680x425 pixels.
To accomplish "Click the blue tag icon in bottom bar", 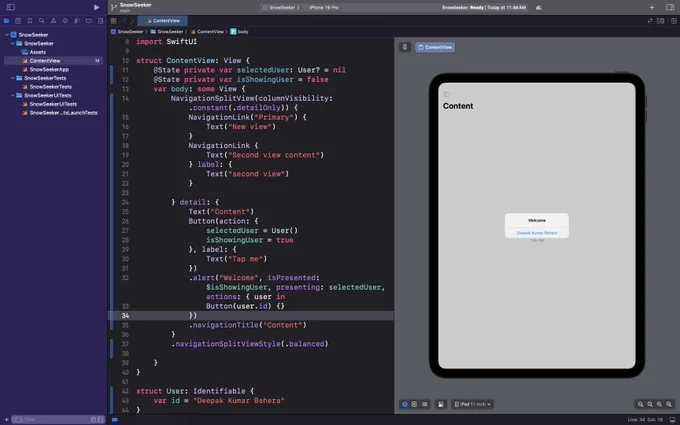I will click(115, 420).
